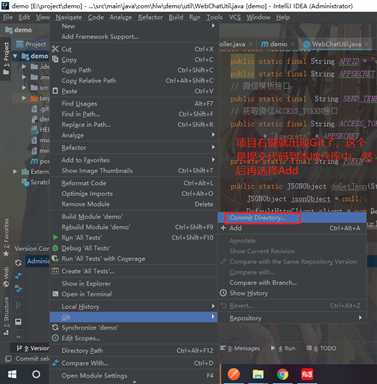Viewport: 377px width, 384px height.
Task: Select Reformat Code
Action: point(133,183)
